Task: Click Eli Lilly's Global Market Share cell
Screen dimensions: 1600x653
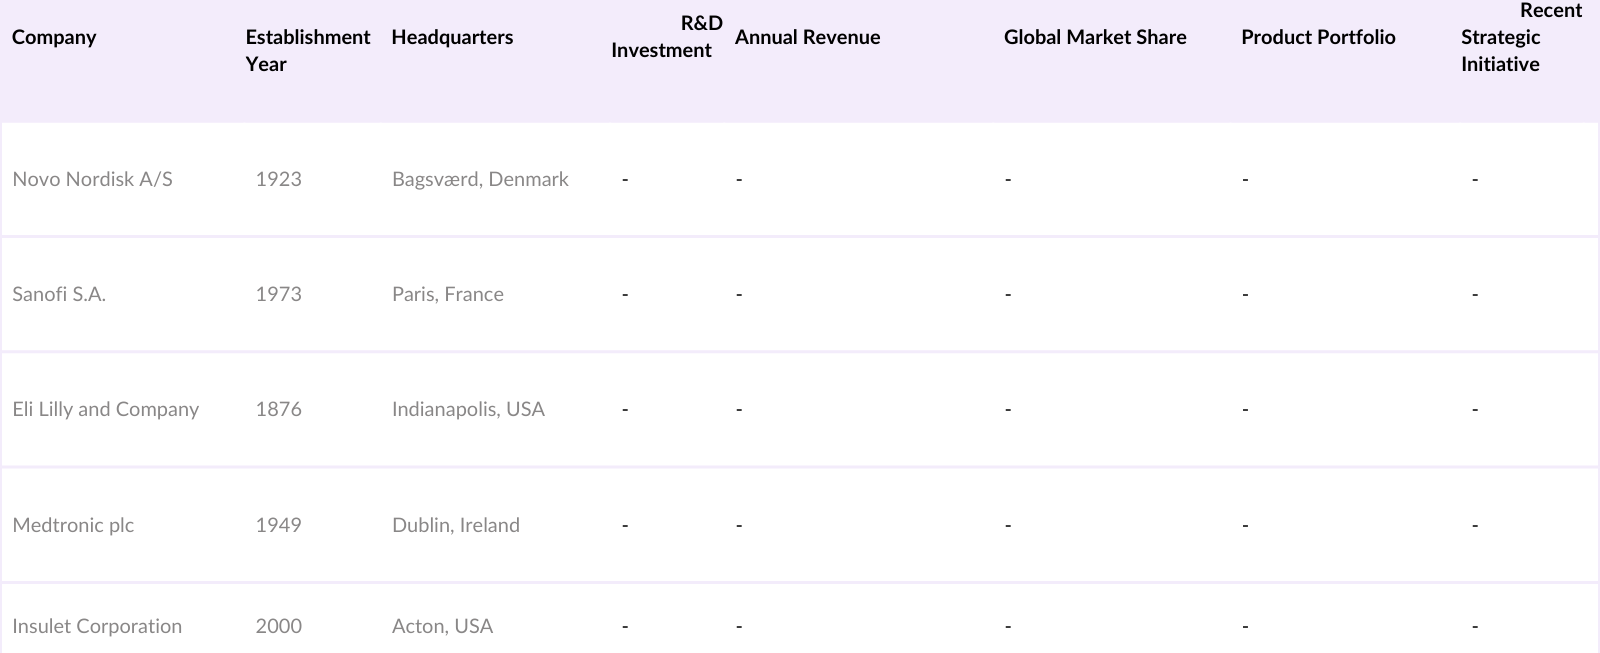Action: [1008, 409]
